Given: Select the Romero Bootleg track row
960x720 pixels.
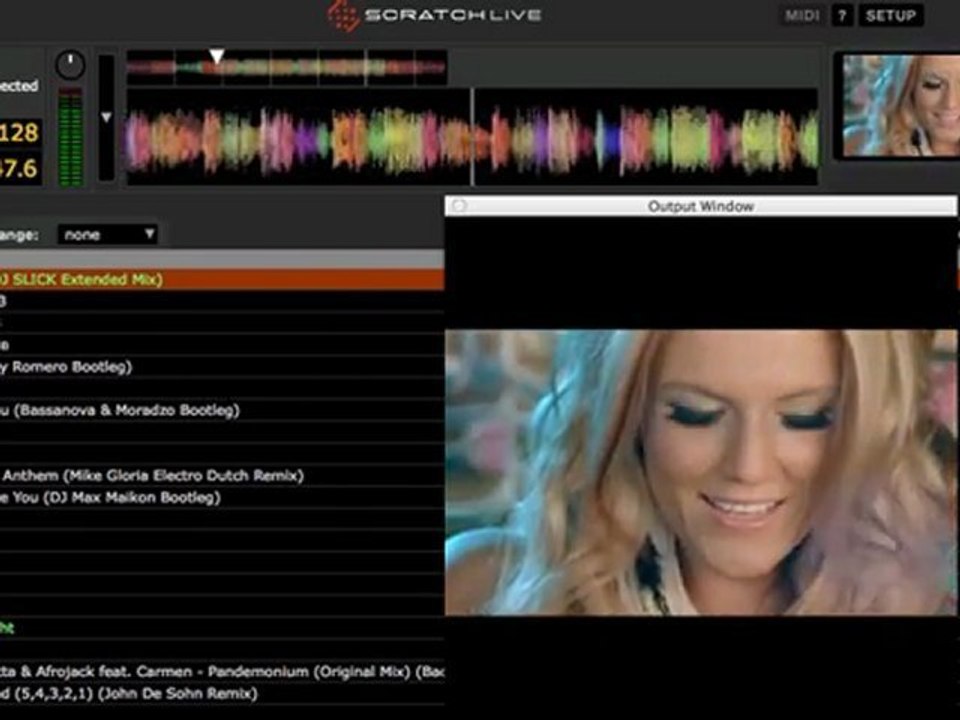Looking at the screenshot, I should 222,367.
